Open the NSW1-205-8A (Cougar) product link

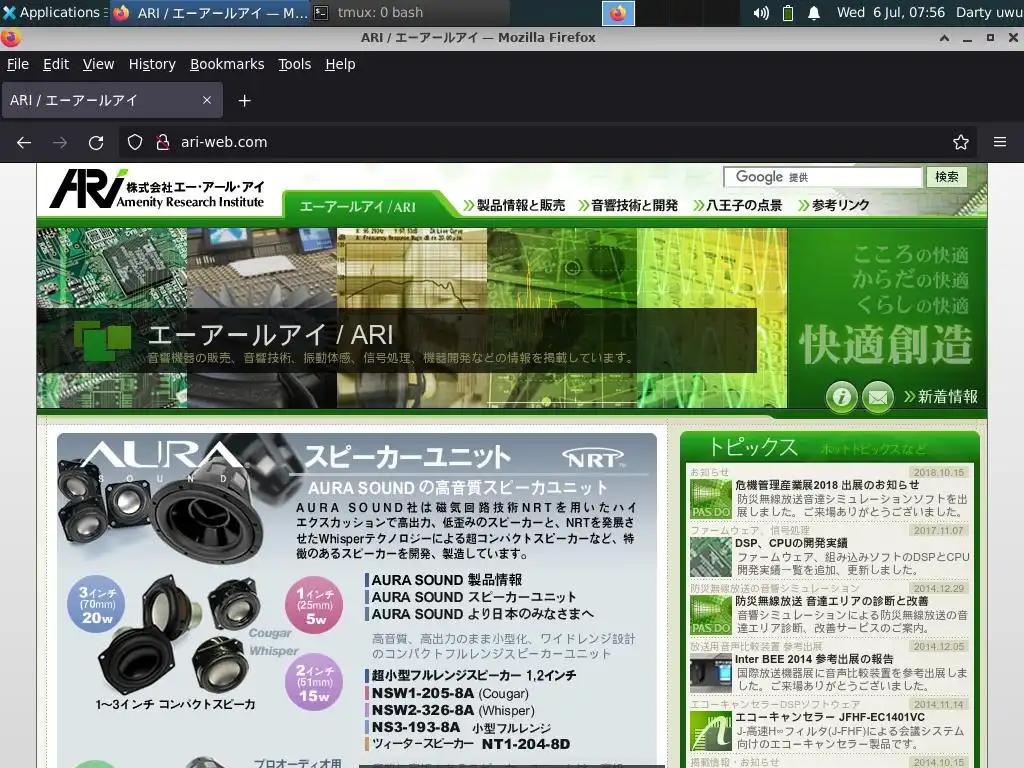(450, 694)
